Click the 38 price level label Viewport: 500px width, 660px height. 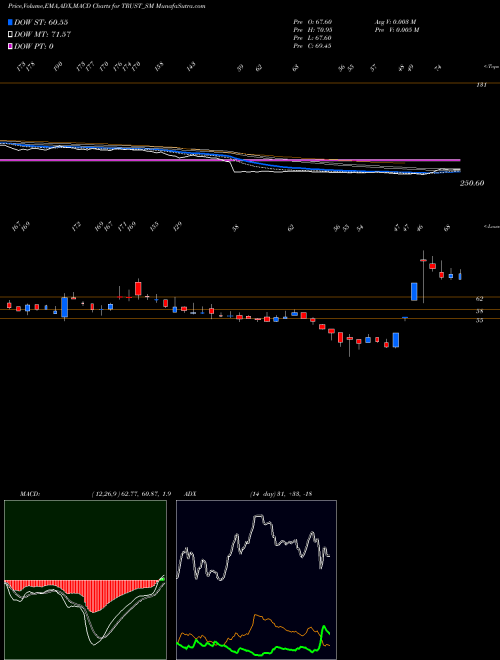tap(479, 311)
